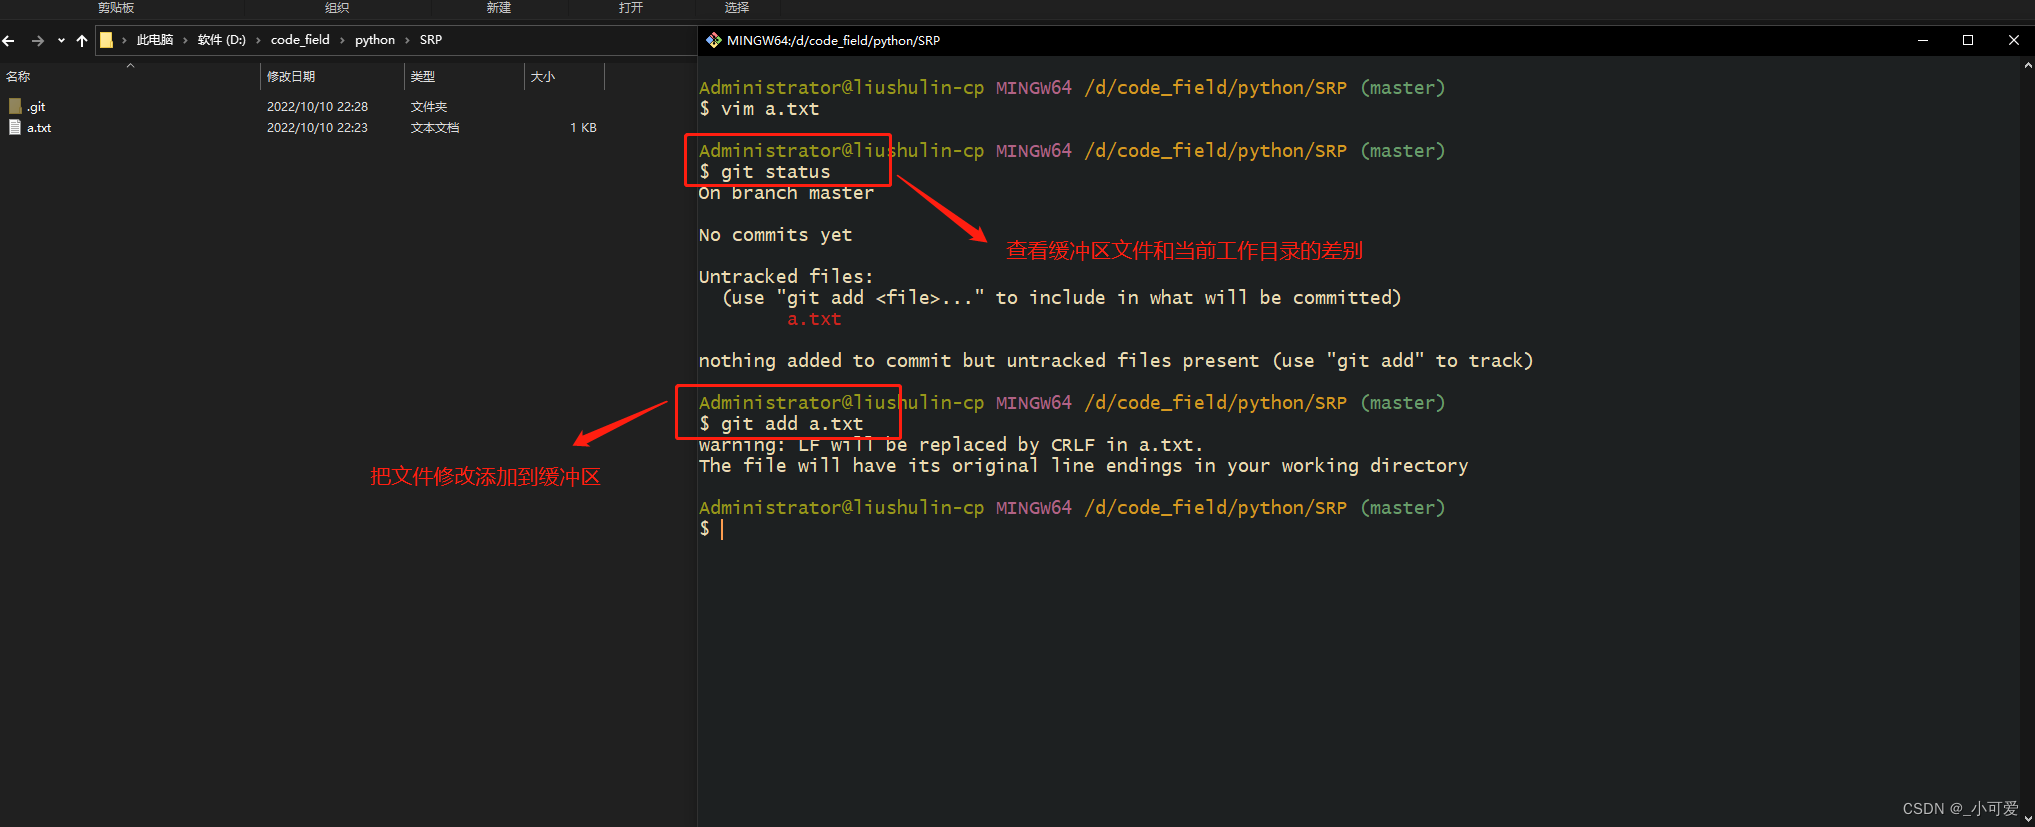Click terminal scrollbar up arrow
Screen dimensions: 2035x827
click(x=2027, y=66)
